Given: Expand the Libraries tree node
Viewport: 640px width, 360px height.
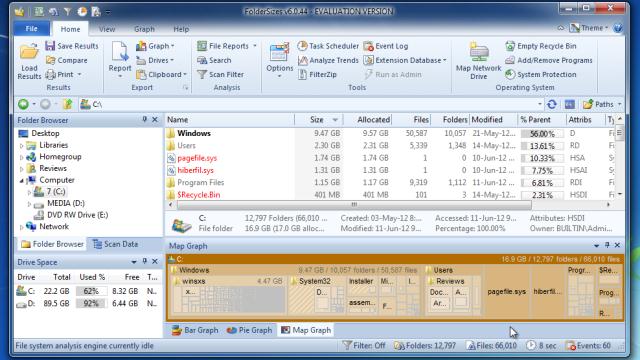Looking at the screenshot, I should pos(22,145).
